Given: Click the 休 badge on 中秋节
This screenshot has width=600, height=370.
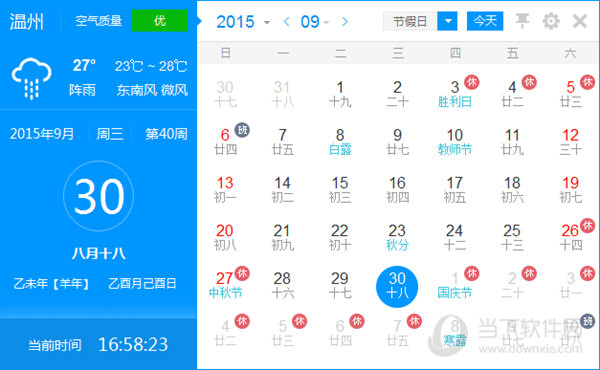Looking at the screenshot, I should [242, 273].
